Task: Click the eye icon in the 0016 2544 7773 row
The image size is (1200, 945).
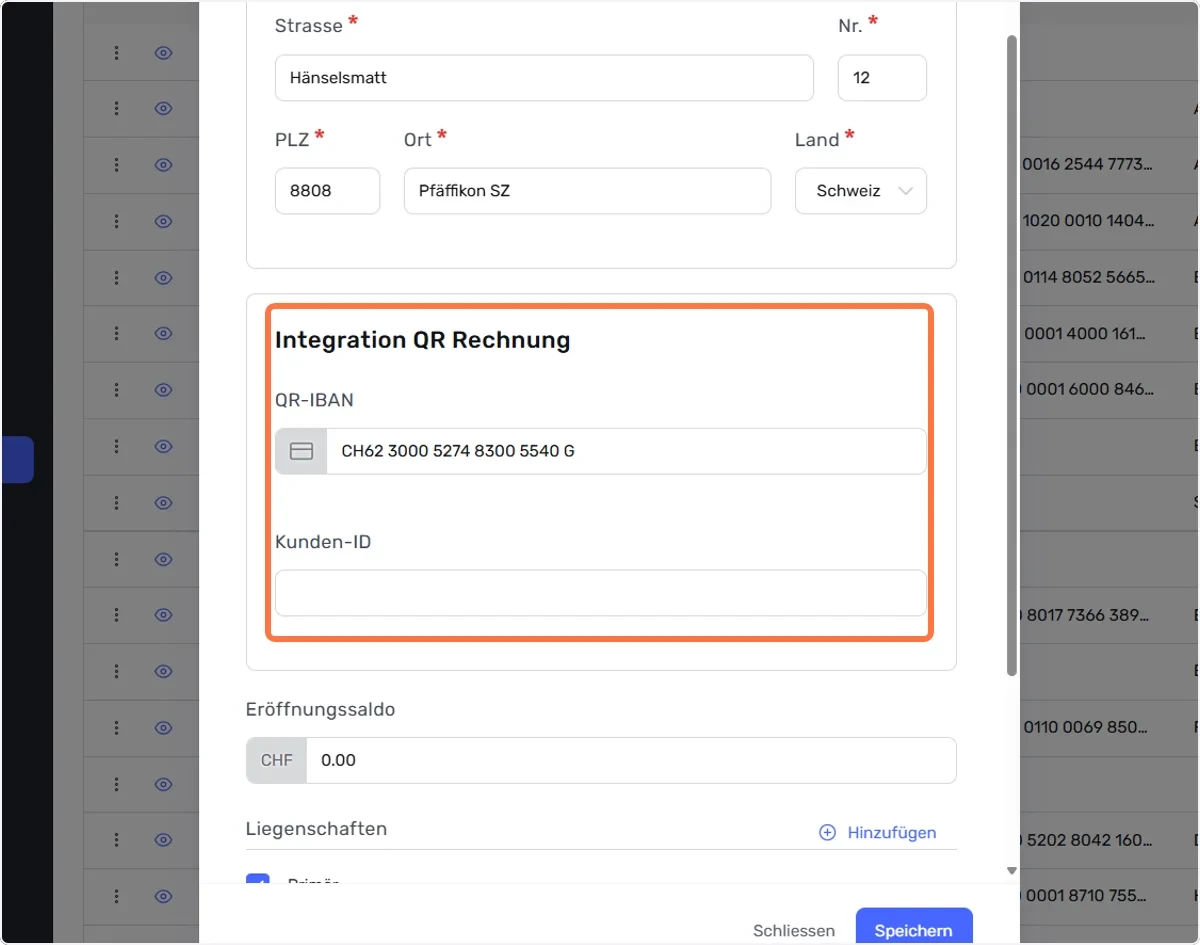Action: pyautogui.click(x=164, y=165)
